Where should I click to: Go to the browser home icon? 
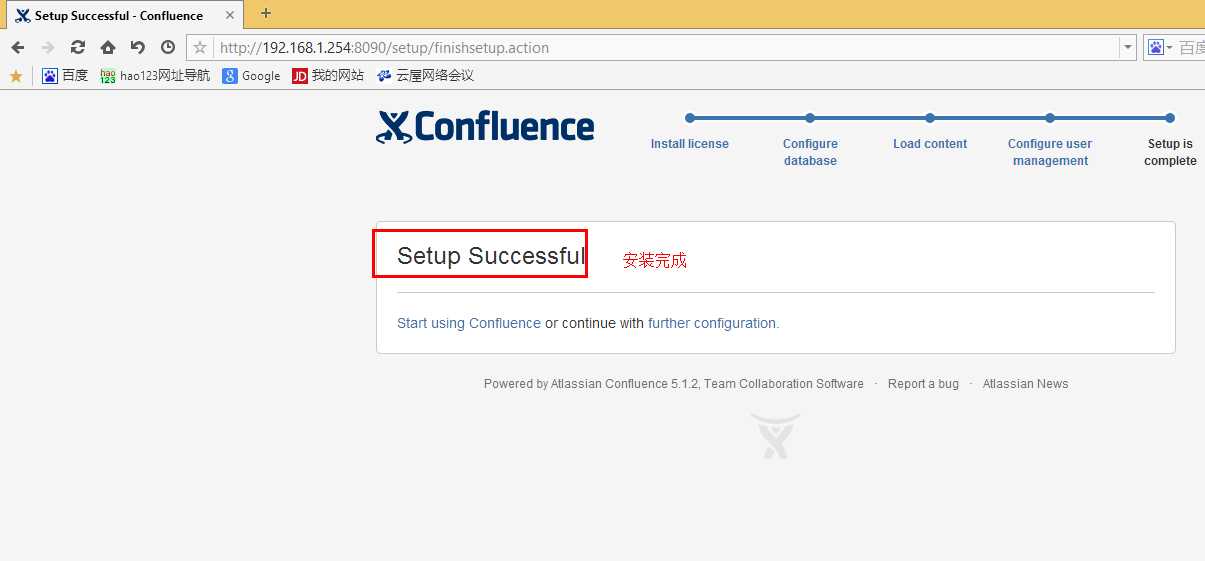pos(108,47)
